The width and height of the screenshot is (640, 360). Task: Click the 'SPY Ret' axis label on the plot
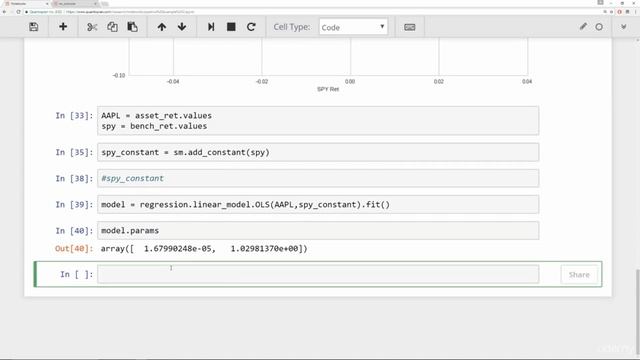pos(328,89)
